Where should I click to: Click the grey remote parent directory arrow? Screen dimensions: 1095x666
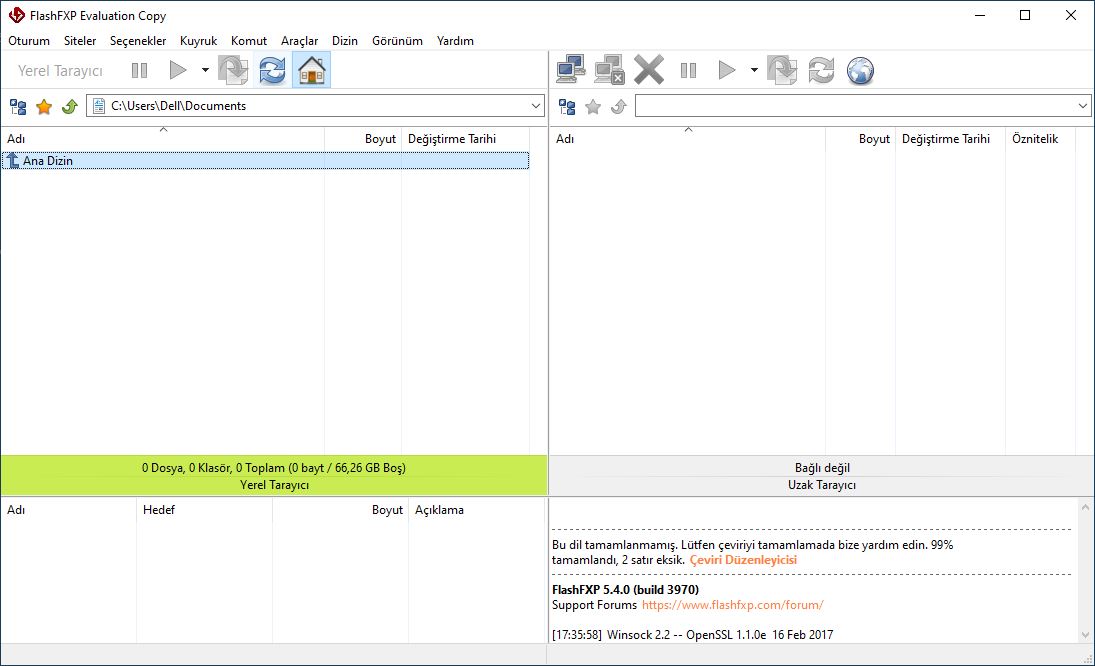pyautogui.click(x=619, y=106)
